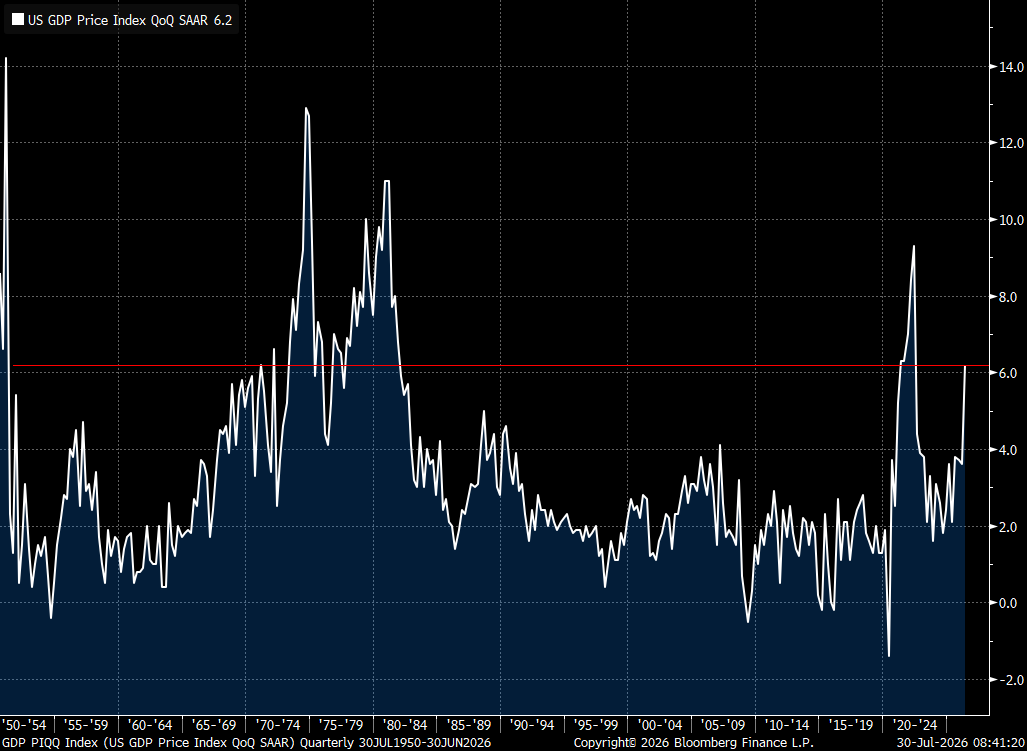Screen dimensions: 1027x751
Task: Select the '05-'09 x-axis period label
Action: tap(722, 725)
